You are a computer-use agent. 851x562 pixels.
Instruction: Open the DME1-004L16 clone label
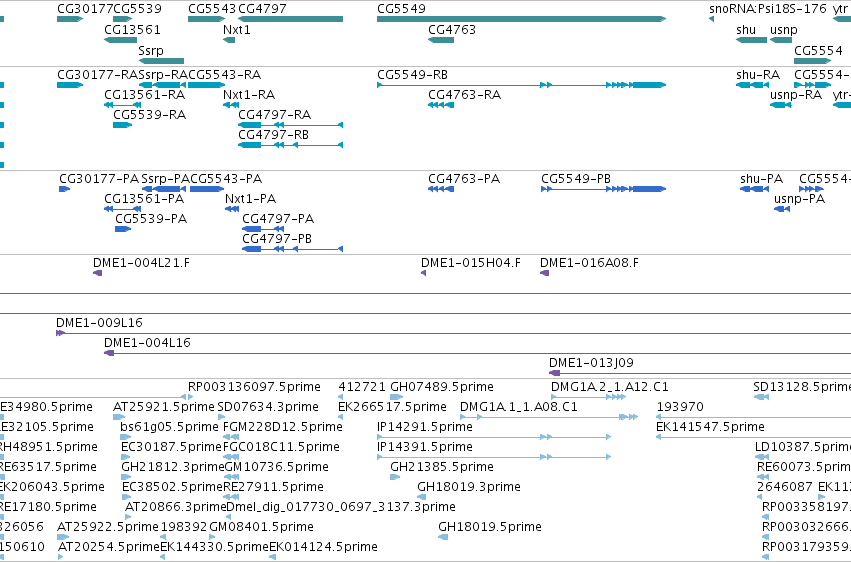pos(148,342)
